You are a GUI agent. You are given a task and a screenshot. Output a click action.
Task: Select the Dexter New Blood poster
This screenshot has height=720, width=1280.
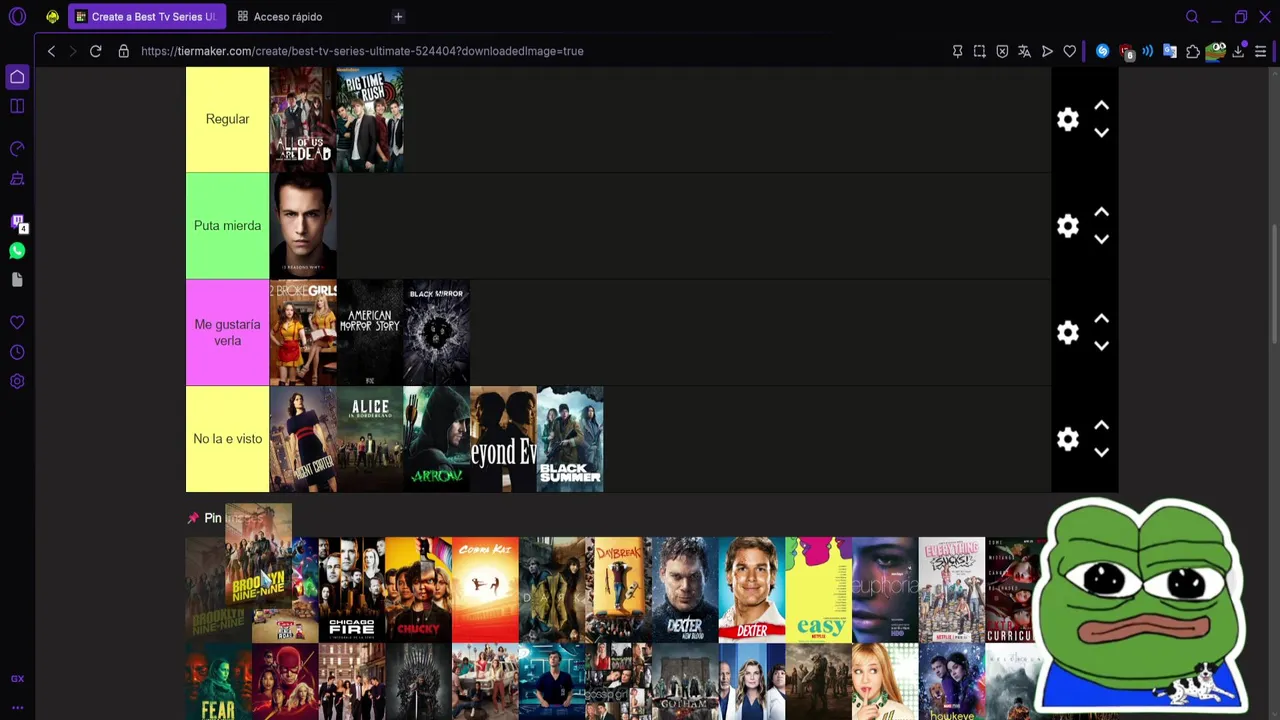pos(685,590)
